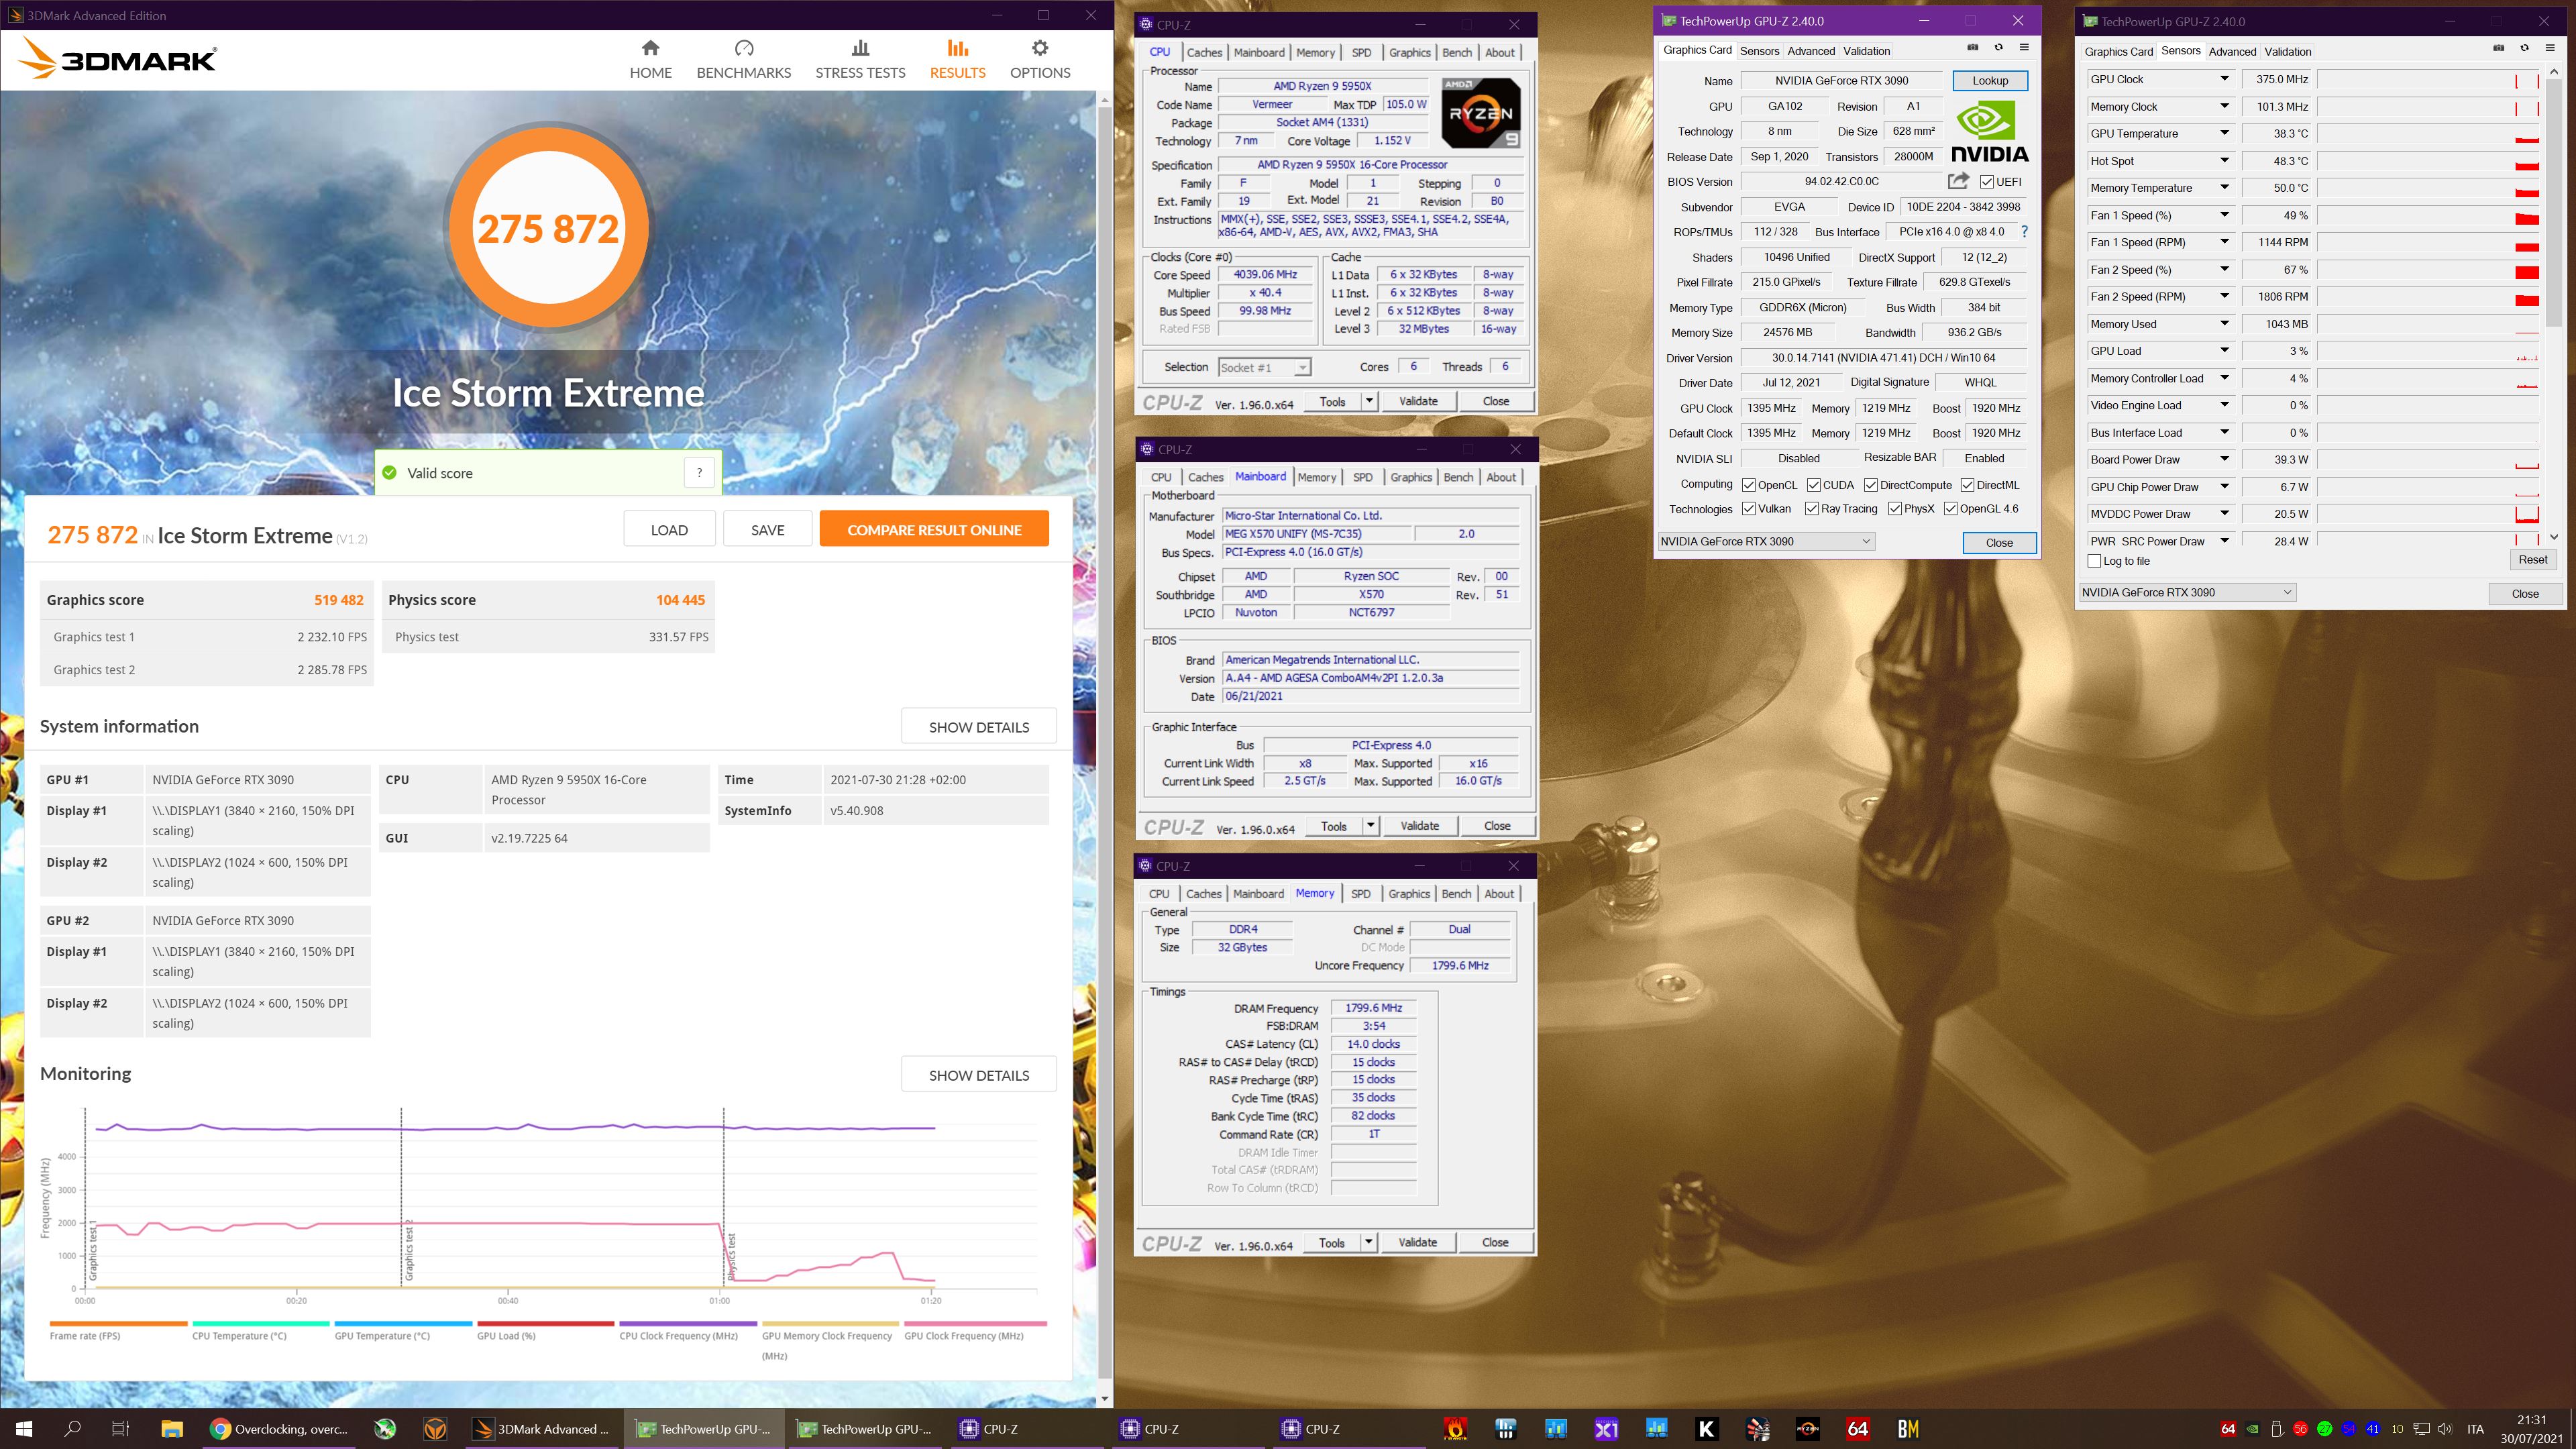This screenshot has height=1449, width=2576.
Task: Click the red 64 taskbar icon
Action: point(1858,1429)
